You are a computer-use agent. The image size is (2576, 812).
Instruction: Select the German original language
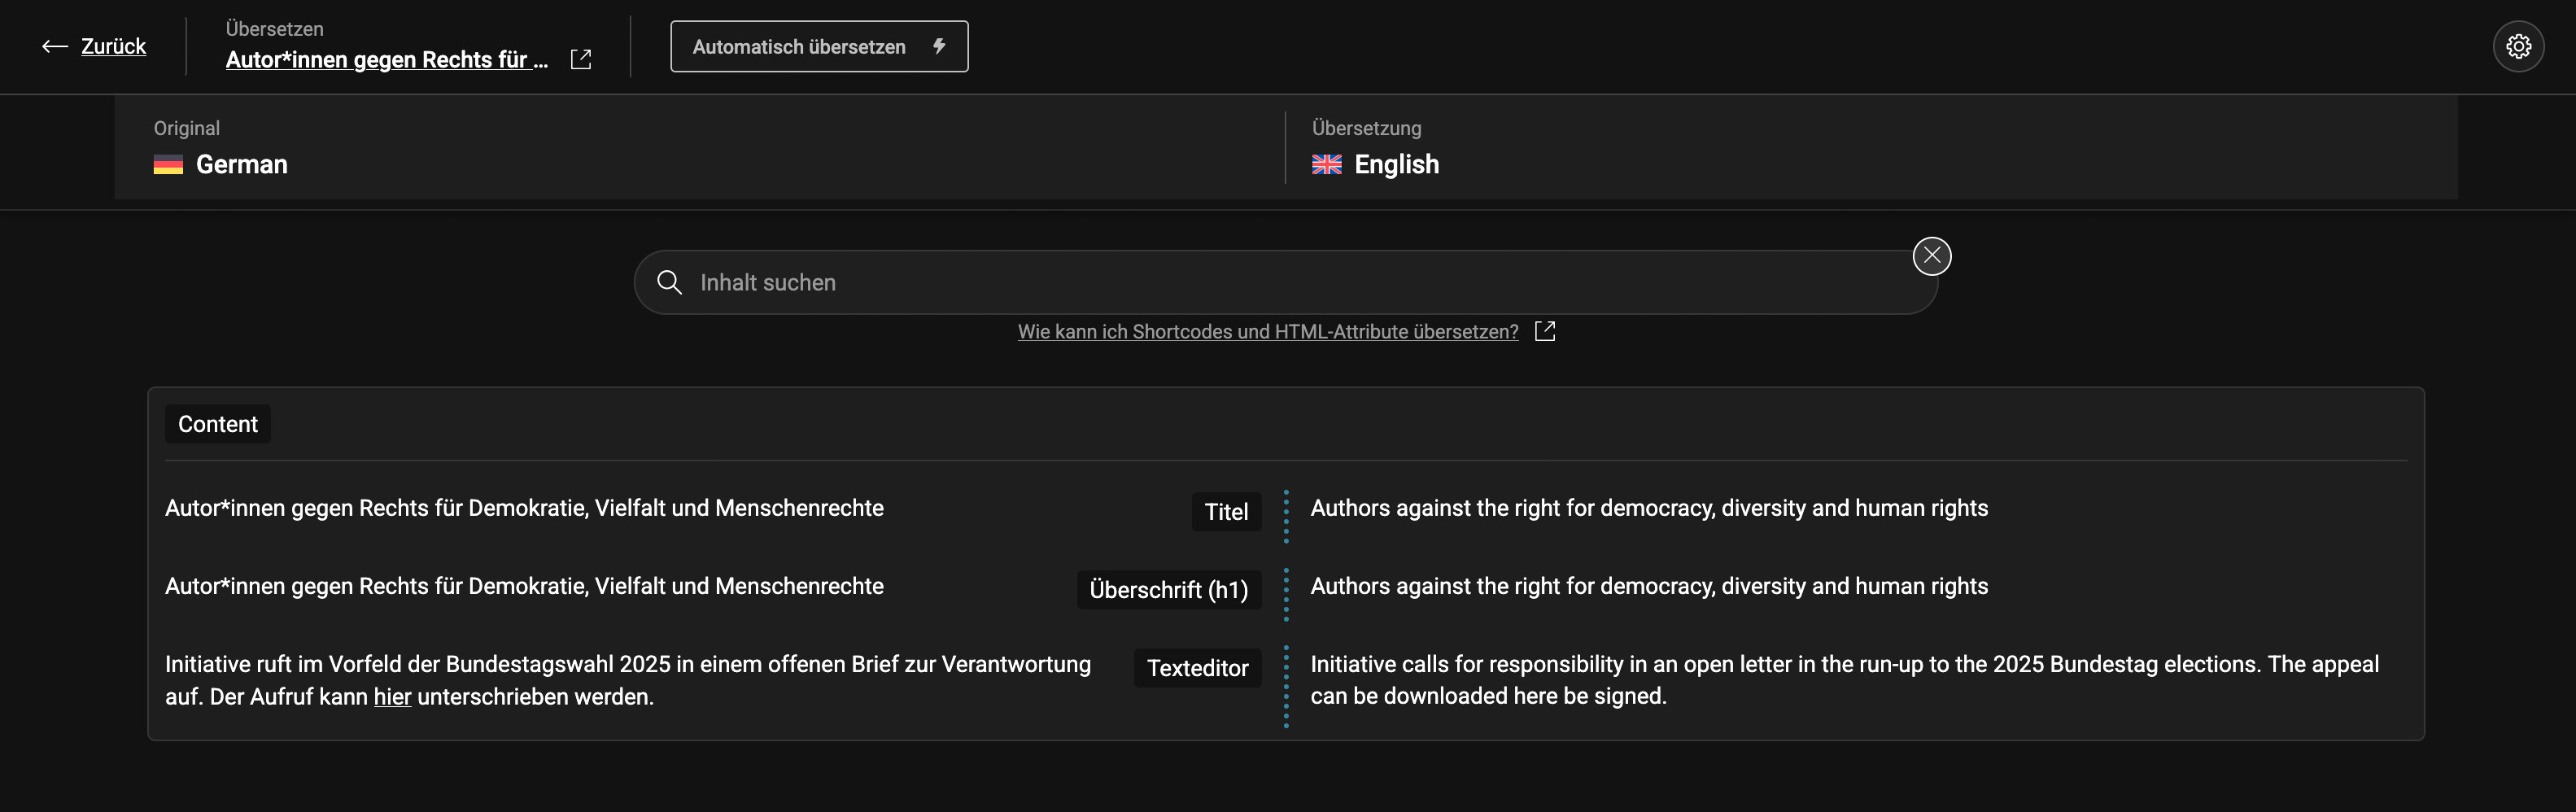[241, 165]
